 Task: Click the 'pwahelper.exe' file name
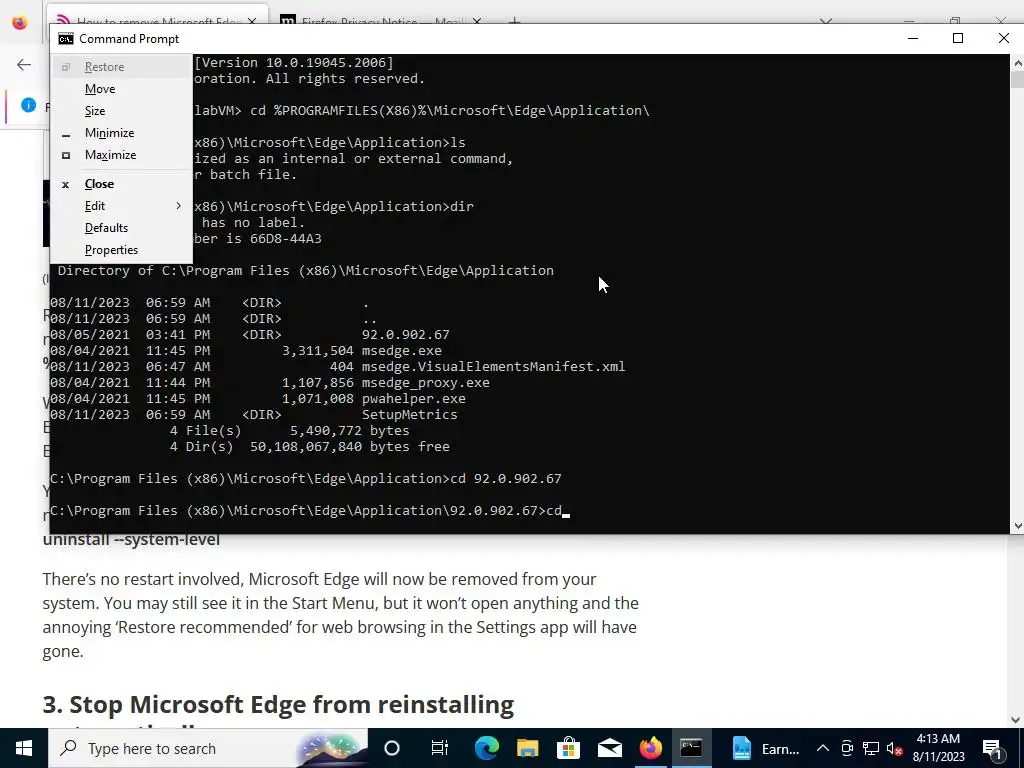tap(413, 398)
